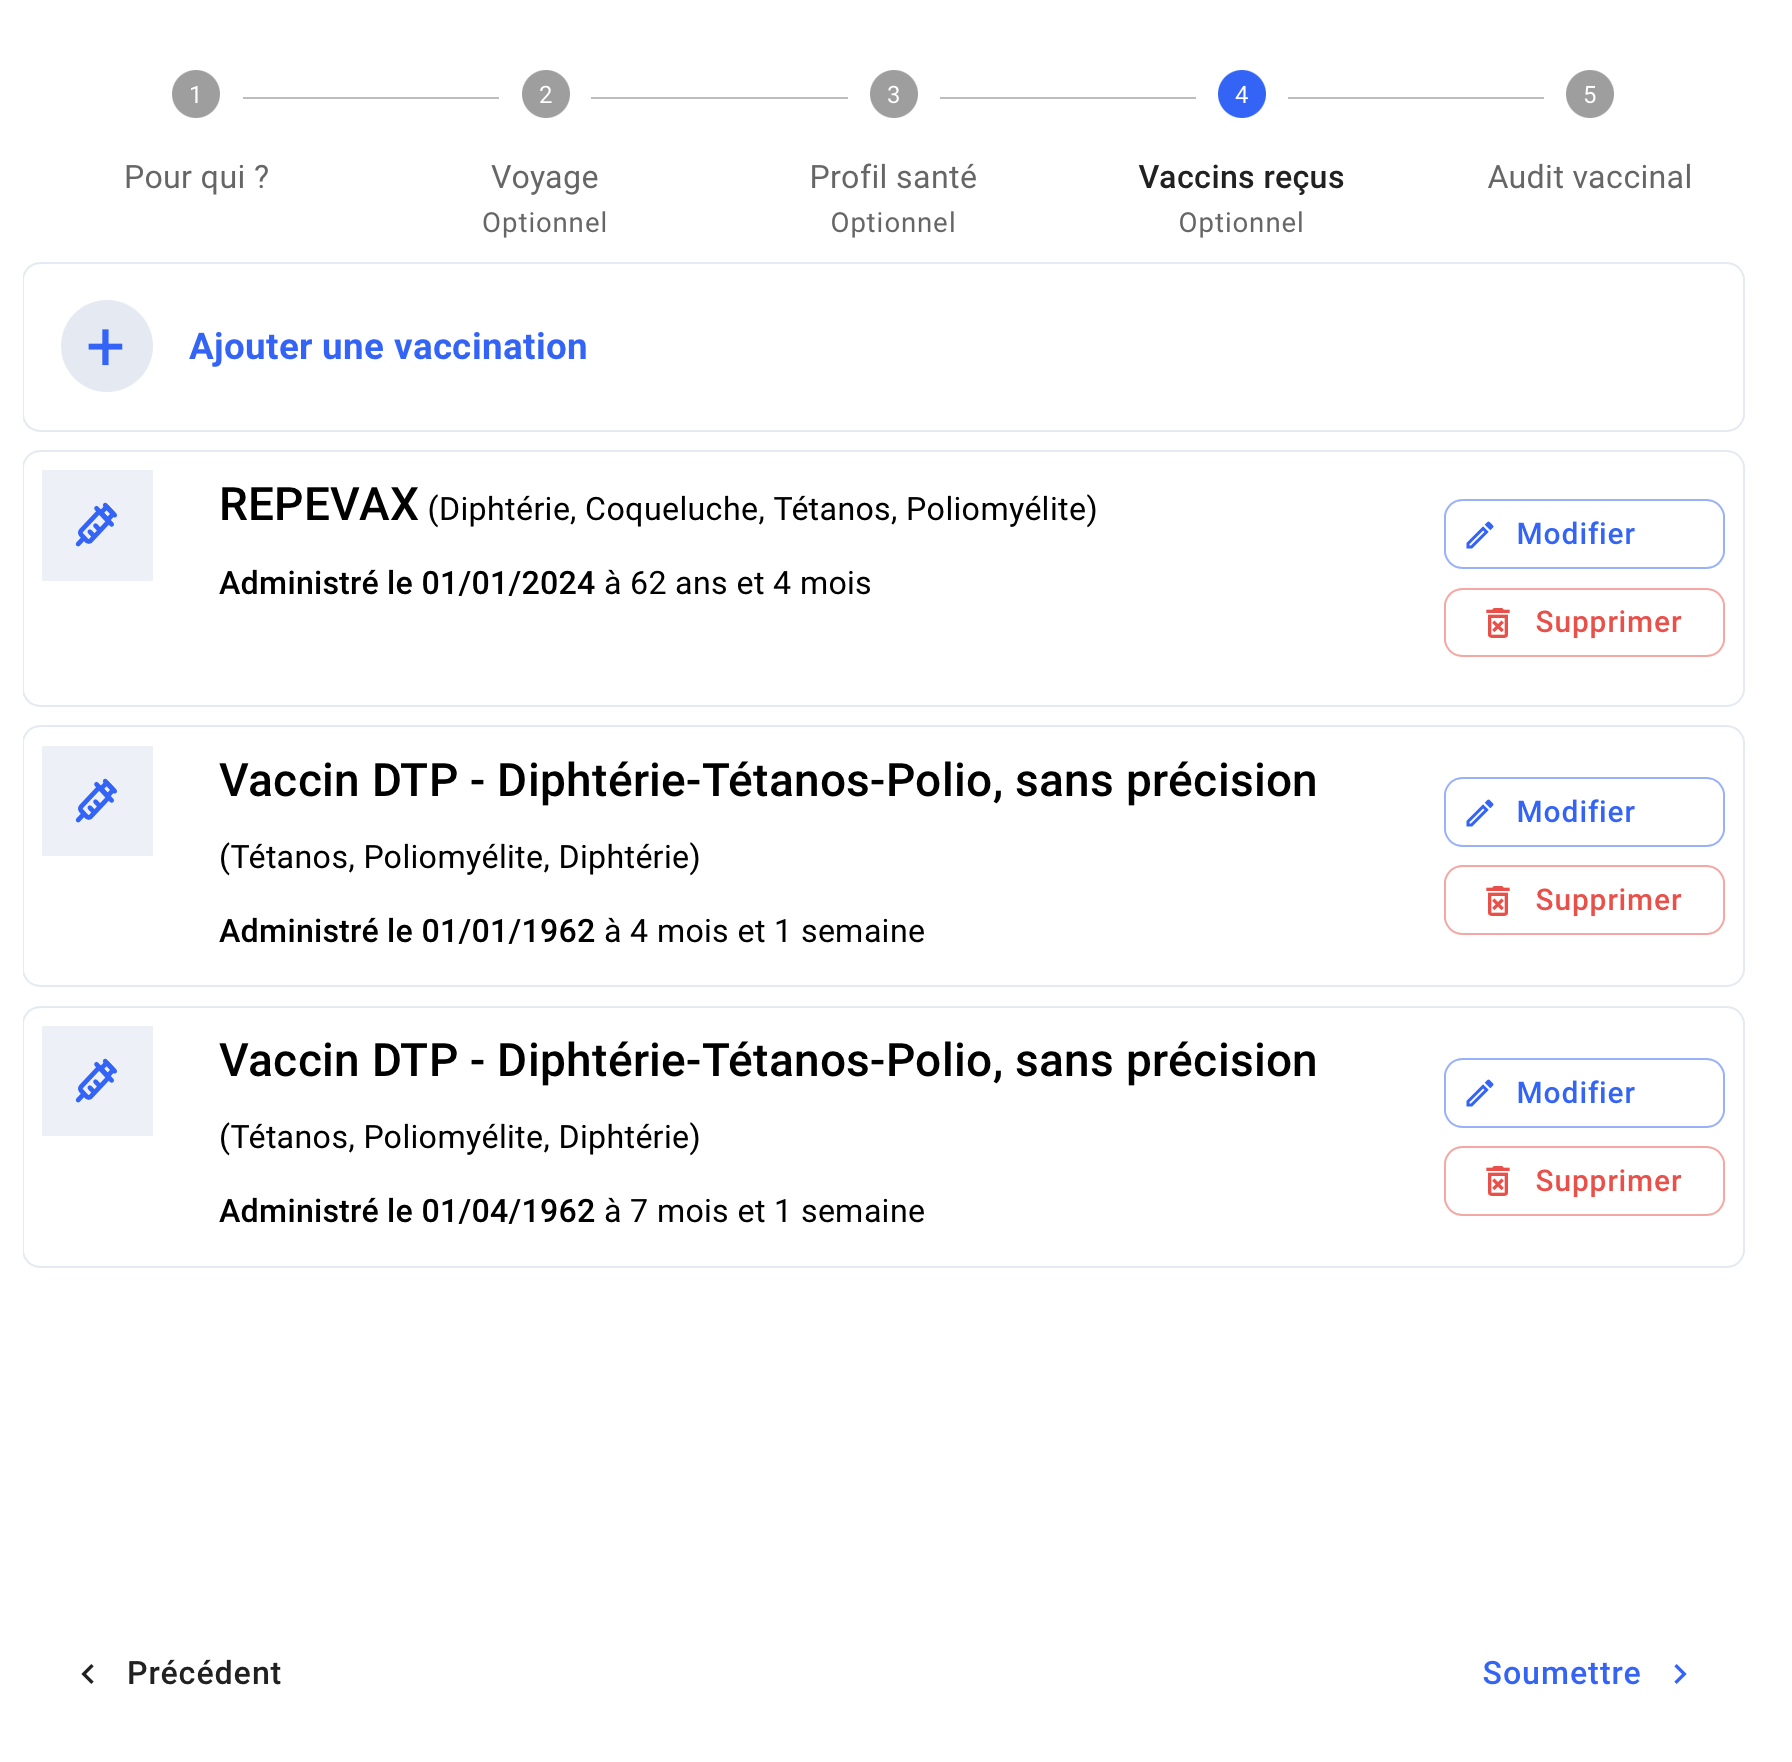
Task: Edit the DTP vaccine administered 01/04/1962
Action: (1584, 1093)
